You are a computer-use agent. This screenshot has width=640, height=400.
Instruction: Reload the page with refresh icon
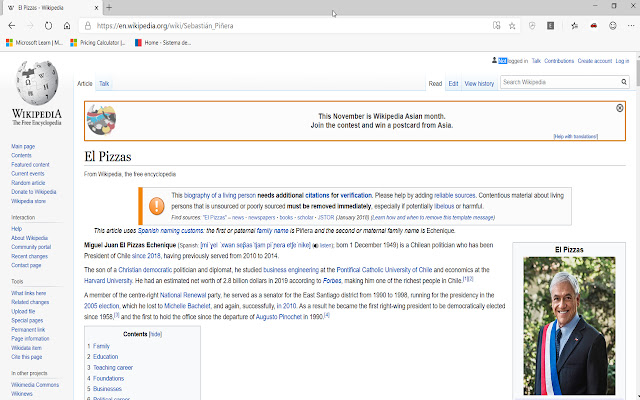coord(48,26)
